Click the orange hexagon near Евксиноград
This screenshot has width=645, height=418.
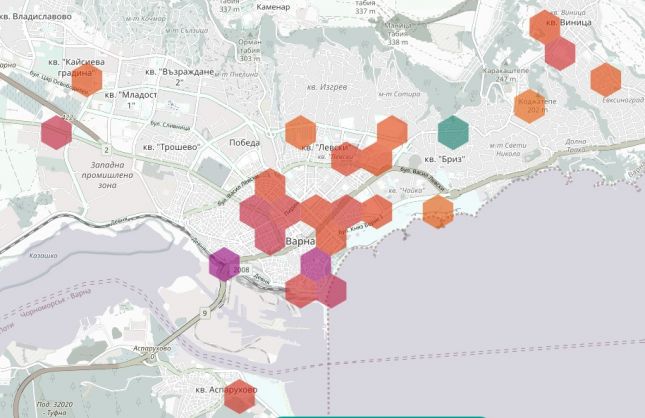point(605,78)
